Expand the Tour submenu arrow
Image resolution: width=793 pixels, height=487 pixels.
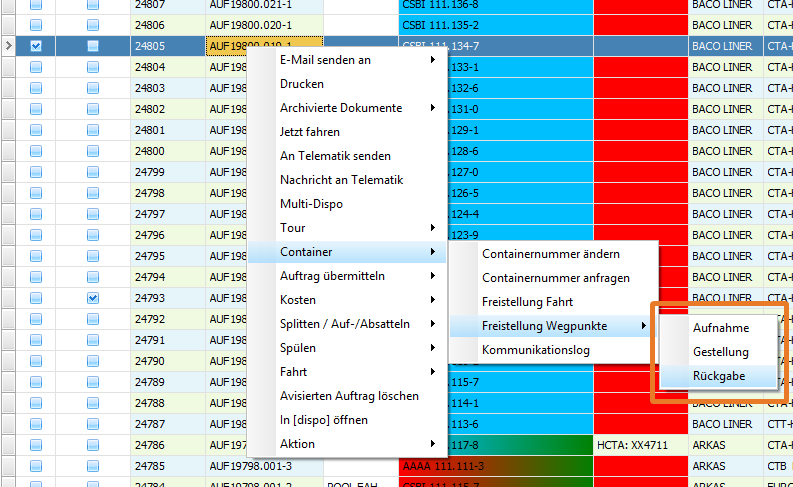[x=432, y=228]
